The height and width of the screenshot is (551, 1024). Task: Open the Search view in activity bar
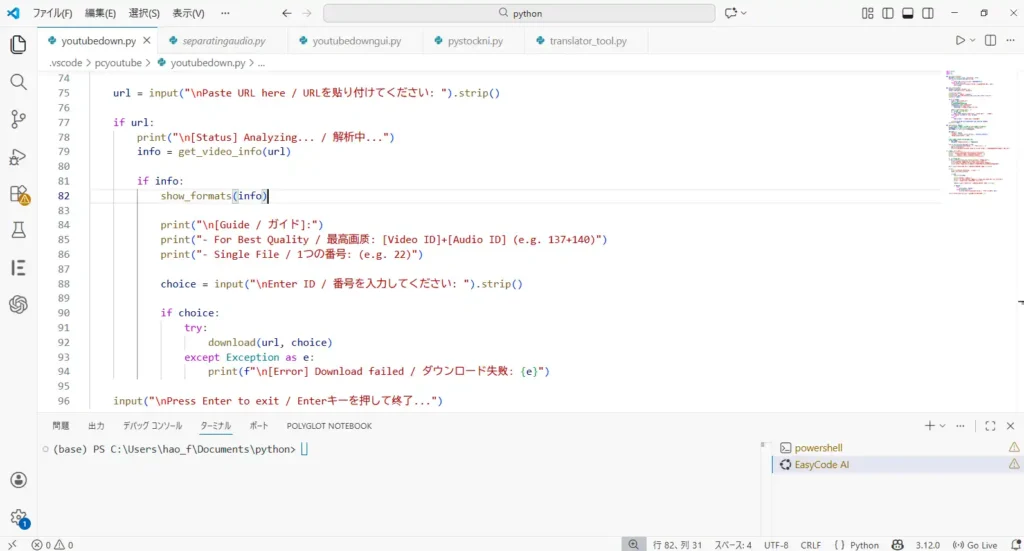(18, 82)
